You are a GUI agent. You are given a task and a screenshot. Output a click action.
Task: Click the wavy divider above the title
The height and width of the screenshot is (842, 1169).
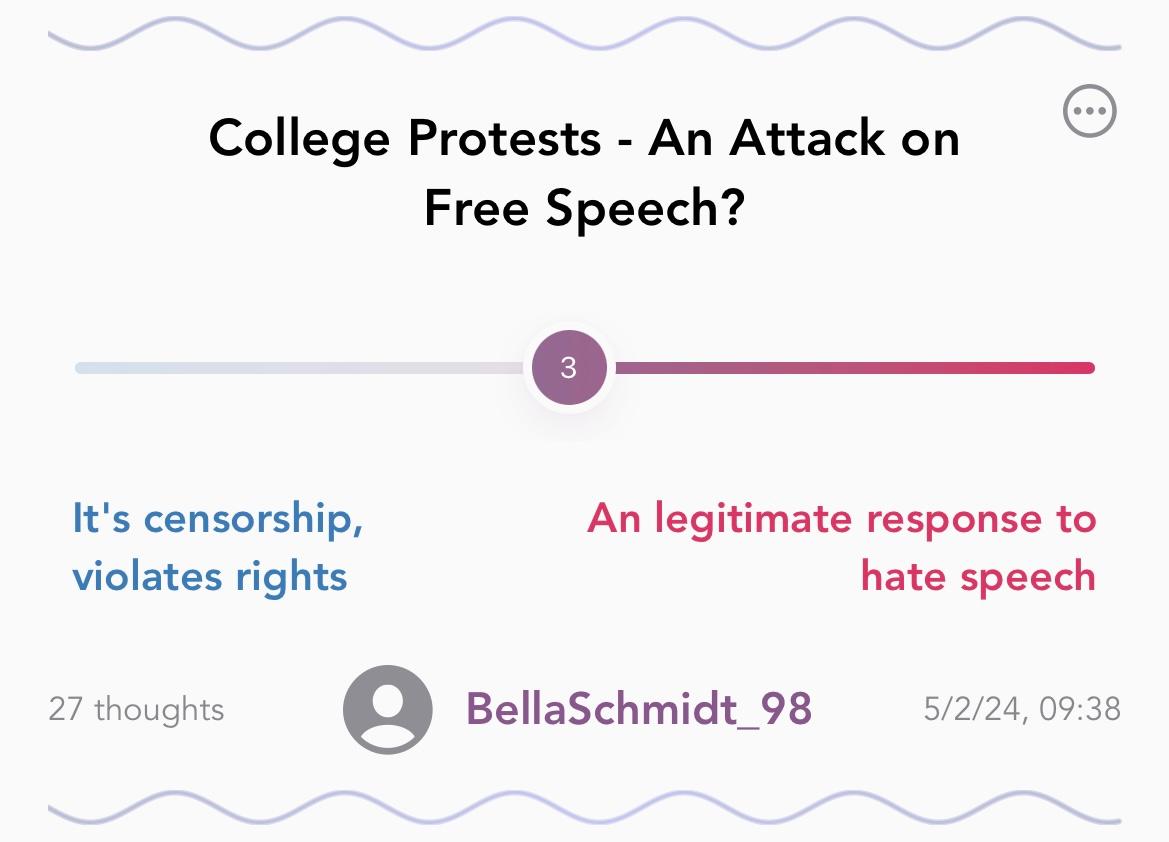tap(584, 34)
